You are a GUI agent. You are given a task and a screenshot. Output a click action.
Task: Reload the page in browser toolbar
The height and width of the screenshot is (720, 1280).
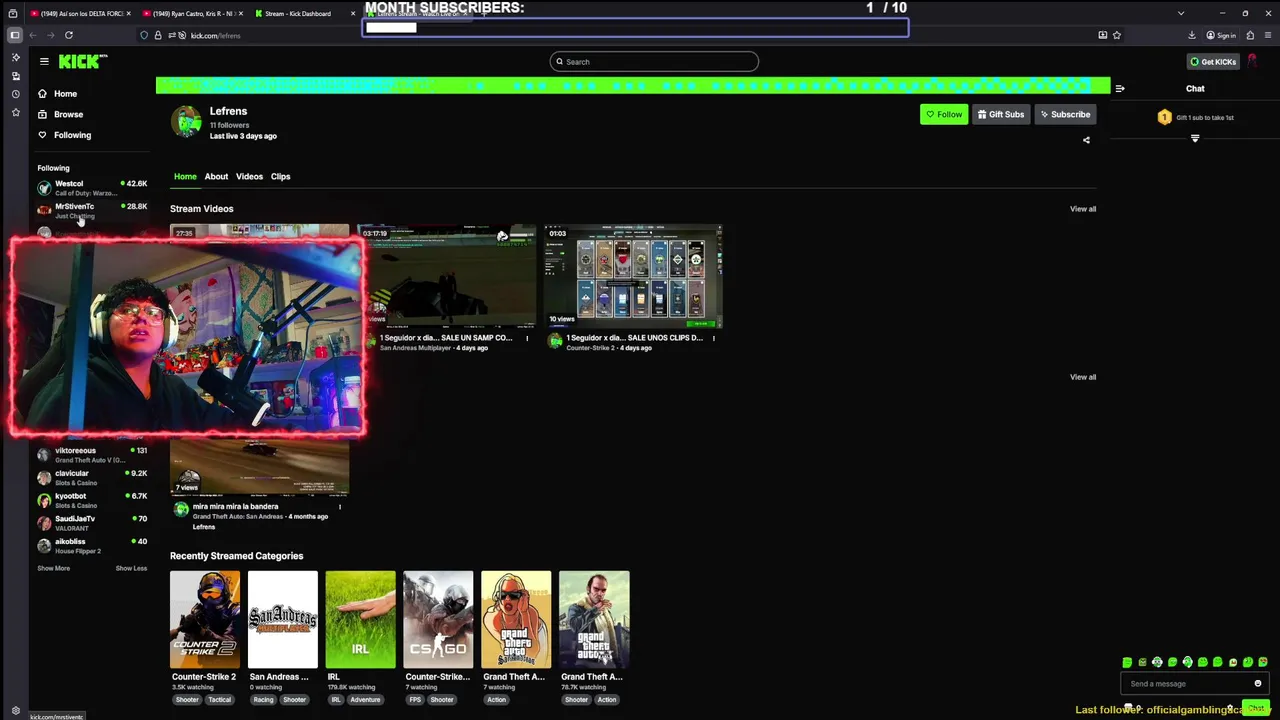tap(69, 35)
